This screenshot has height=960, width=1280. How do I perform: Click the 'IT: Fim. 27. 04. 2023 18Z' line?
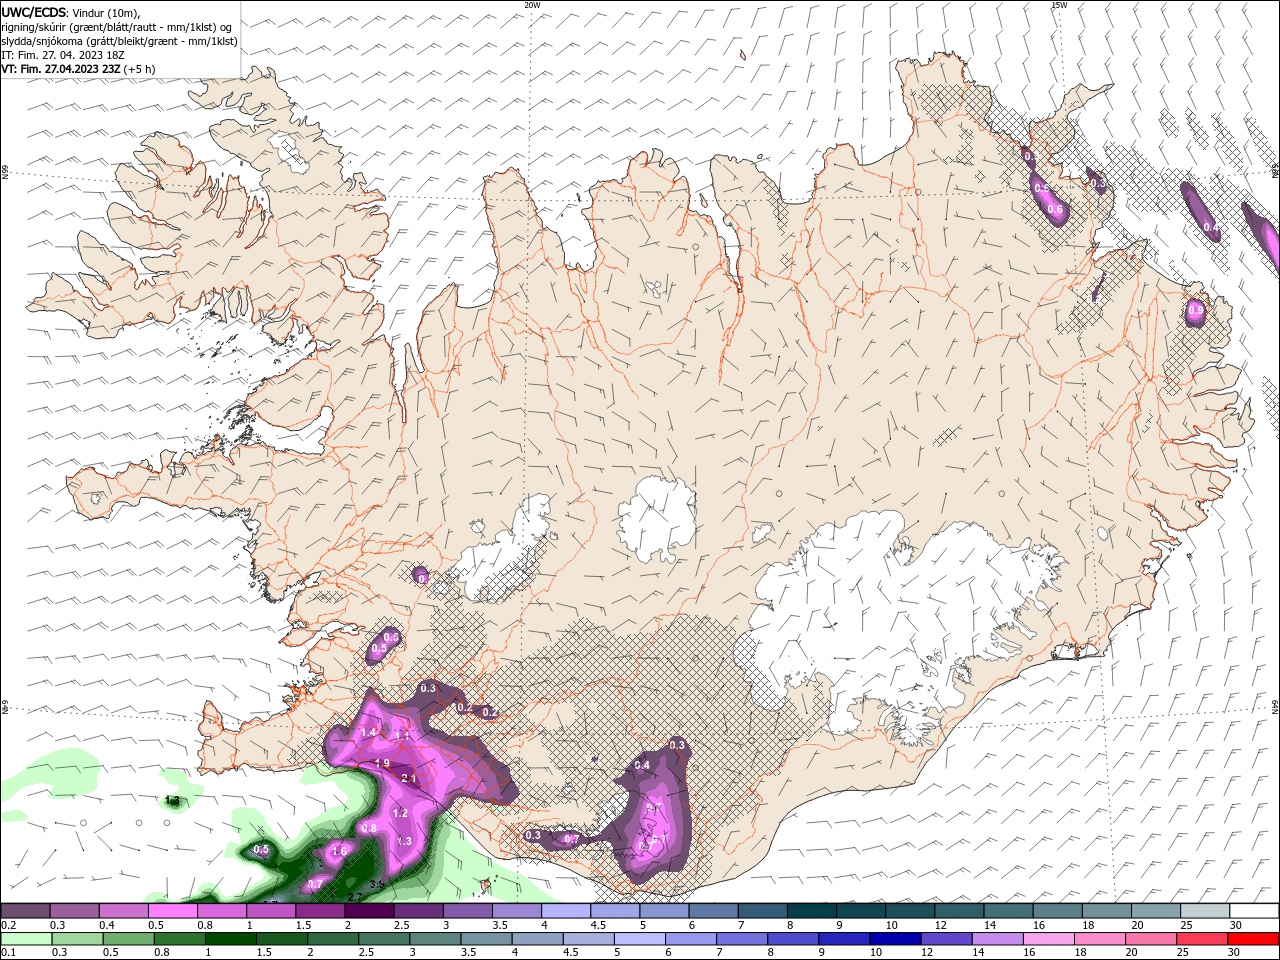63,55
